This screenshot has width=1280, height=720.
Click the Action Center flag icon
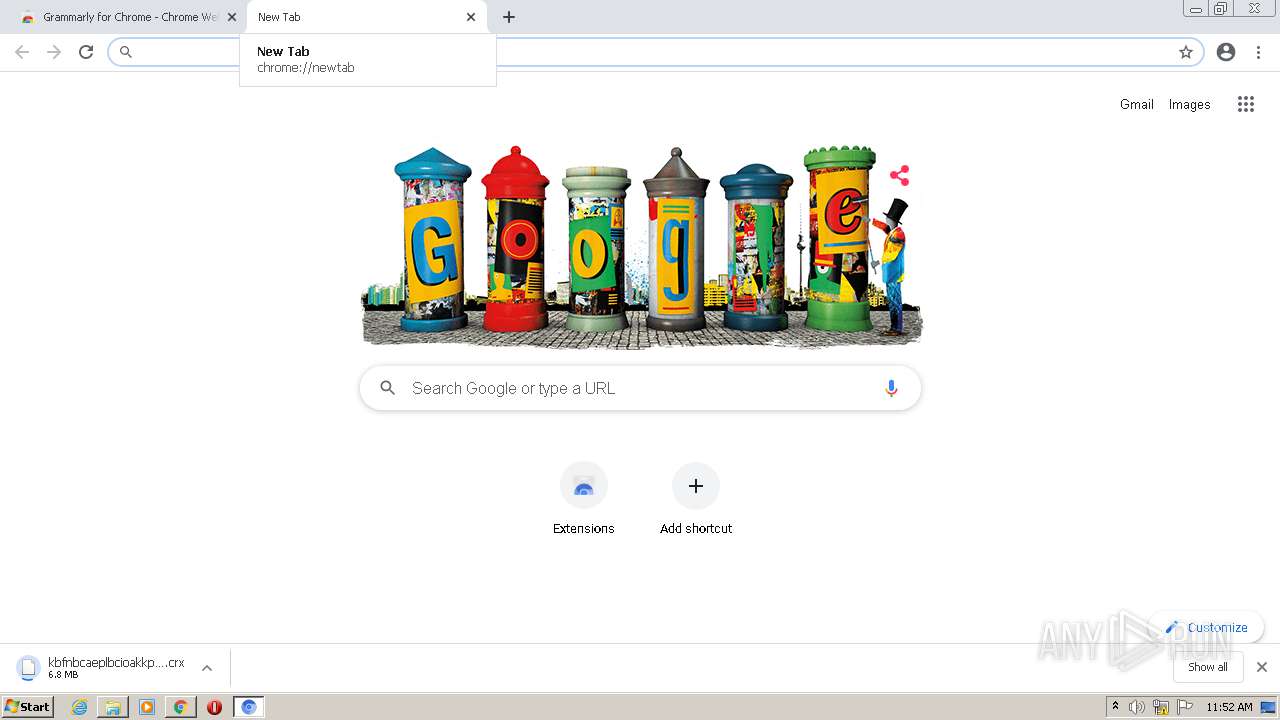[1185, 707]
